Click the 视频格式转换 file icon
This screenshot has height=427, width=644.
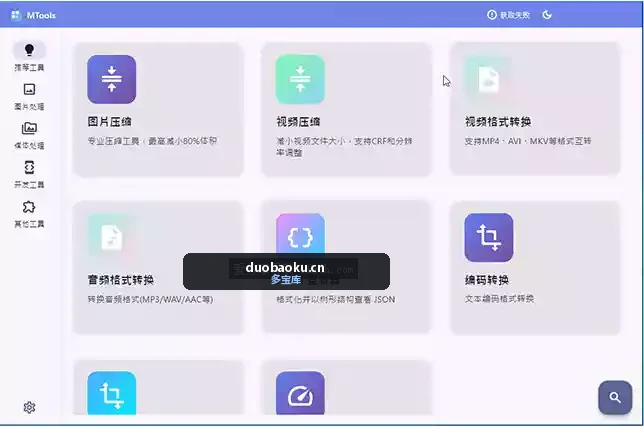[489, 79]
